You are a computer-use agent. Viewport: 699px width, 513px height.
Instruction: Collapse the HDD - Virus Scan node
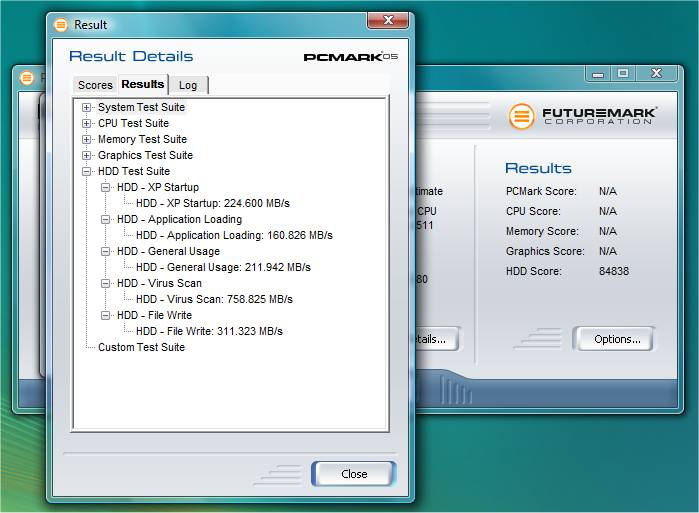105,283
